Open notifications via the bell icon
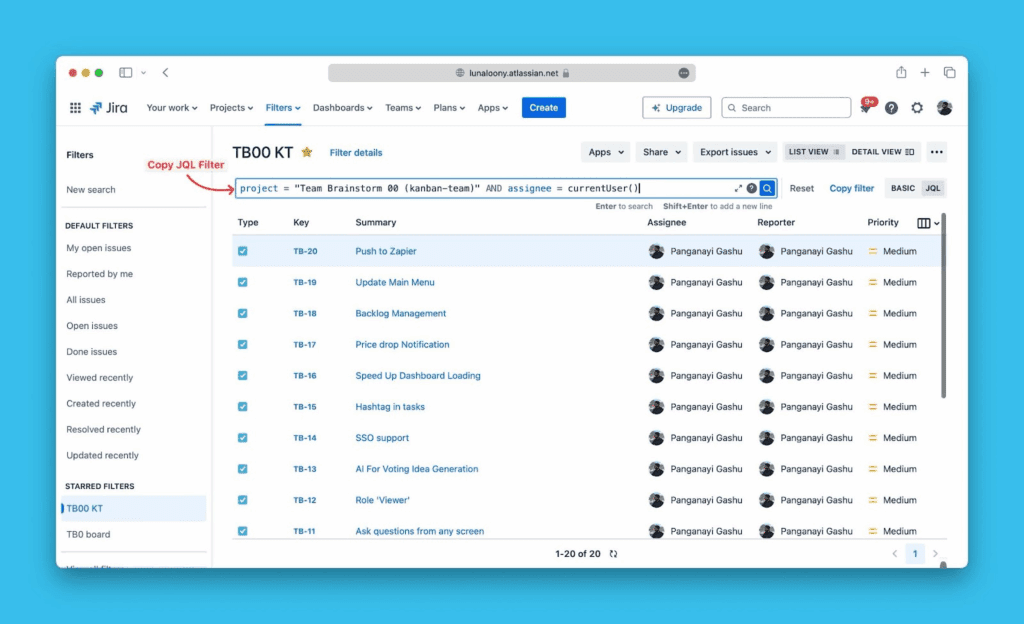Screen dimensions: 1024x624 tap(866, 107)
